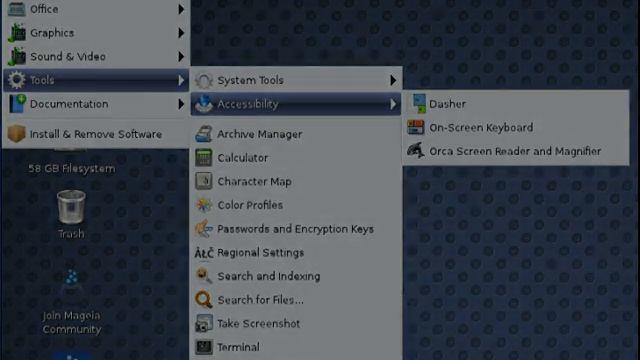Image resolution: width=640 pixels, height=360 pixels.
Task: Open the System Tools submenu entry
Action: coord(296,80)
